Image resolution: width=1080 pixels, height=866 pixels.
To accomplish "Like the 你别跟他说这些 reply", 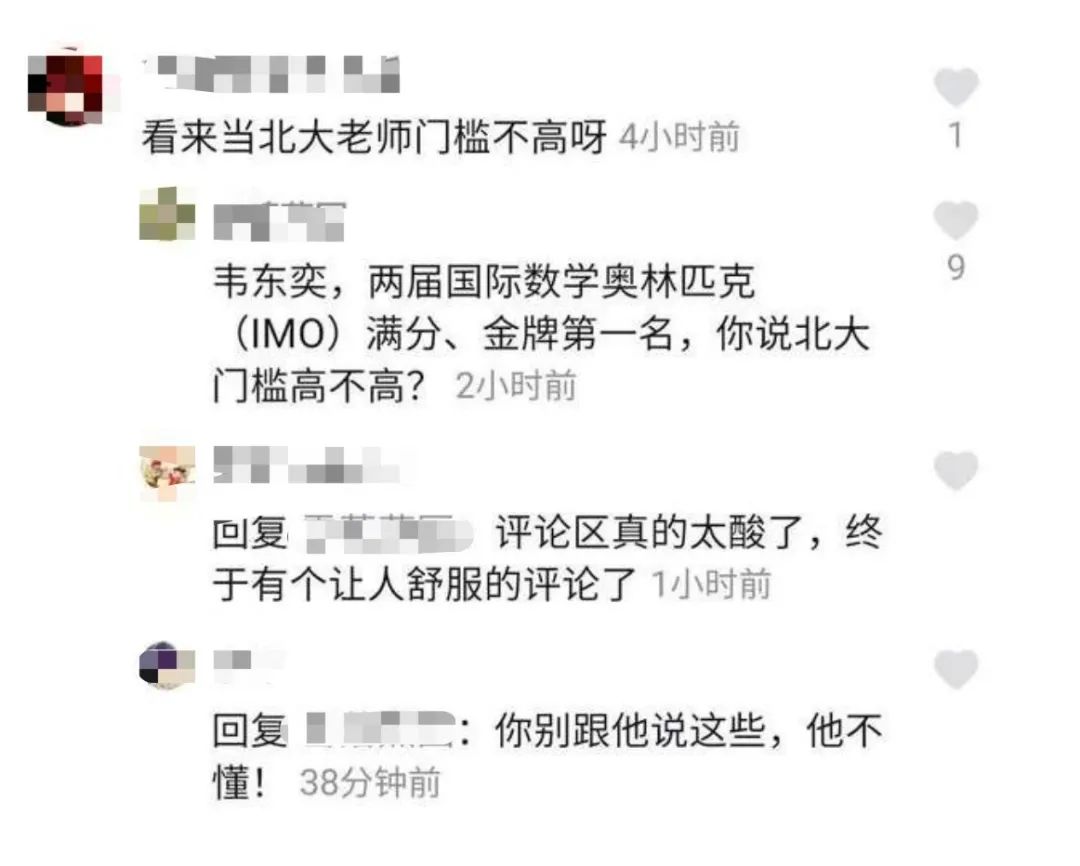I will 956,669.
